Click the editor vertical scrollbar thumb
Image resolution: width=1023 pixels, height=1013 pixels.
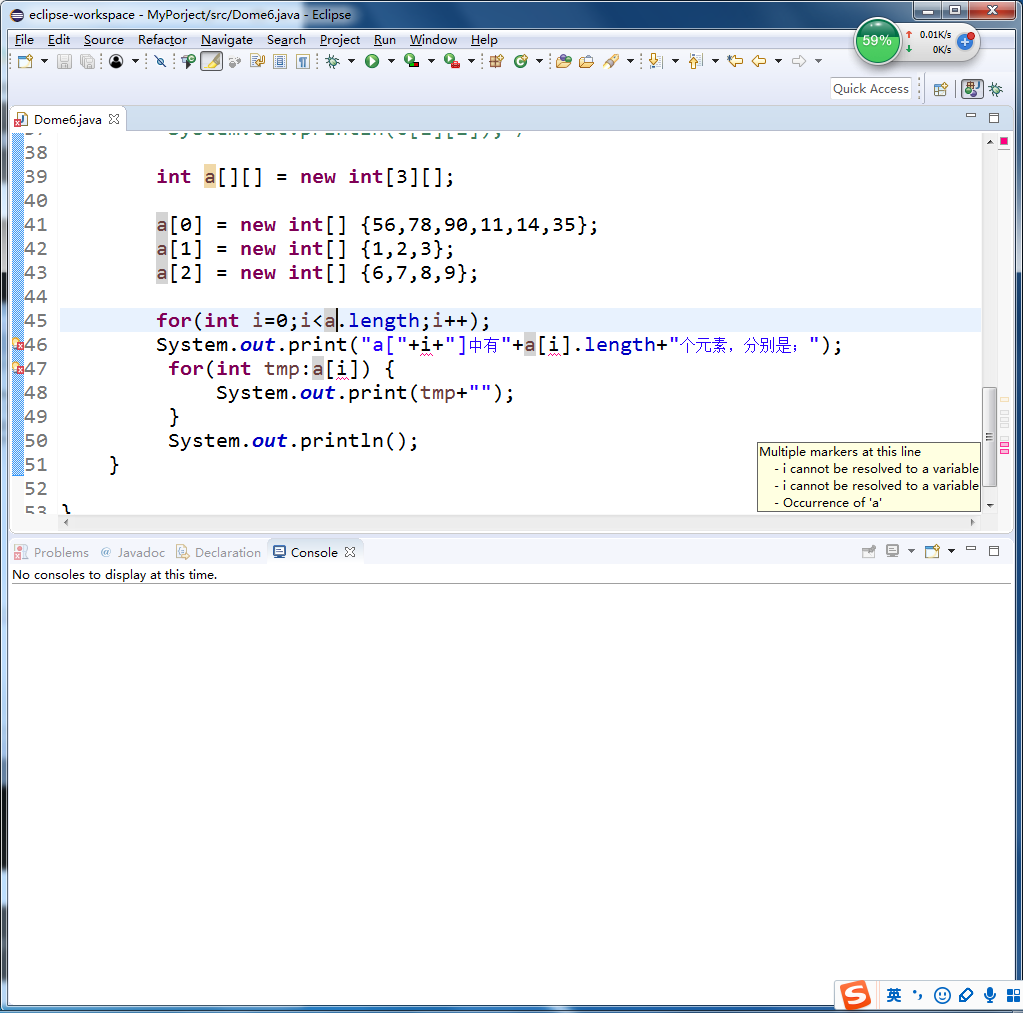990,437
